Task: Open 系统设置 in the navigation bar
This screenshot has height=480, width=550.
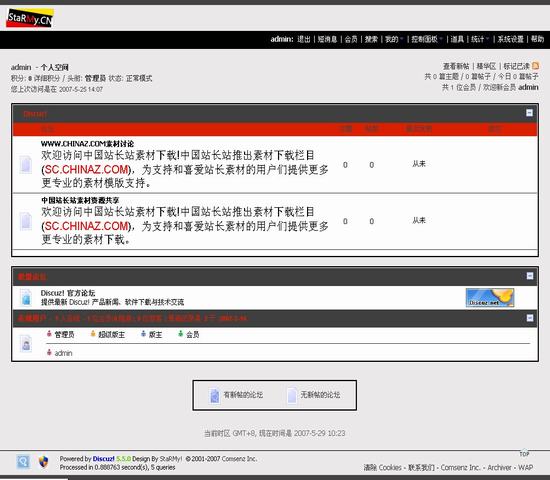Action: pos(510,39)
